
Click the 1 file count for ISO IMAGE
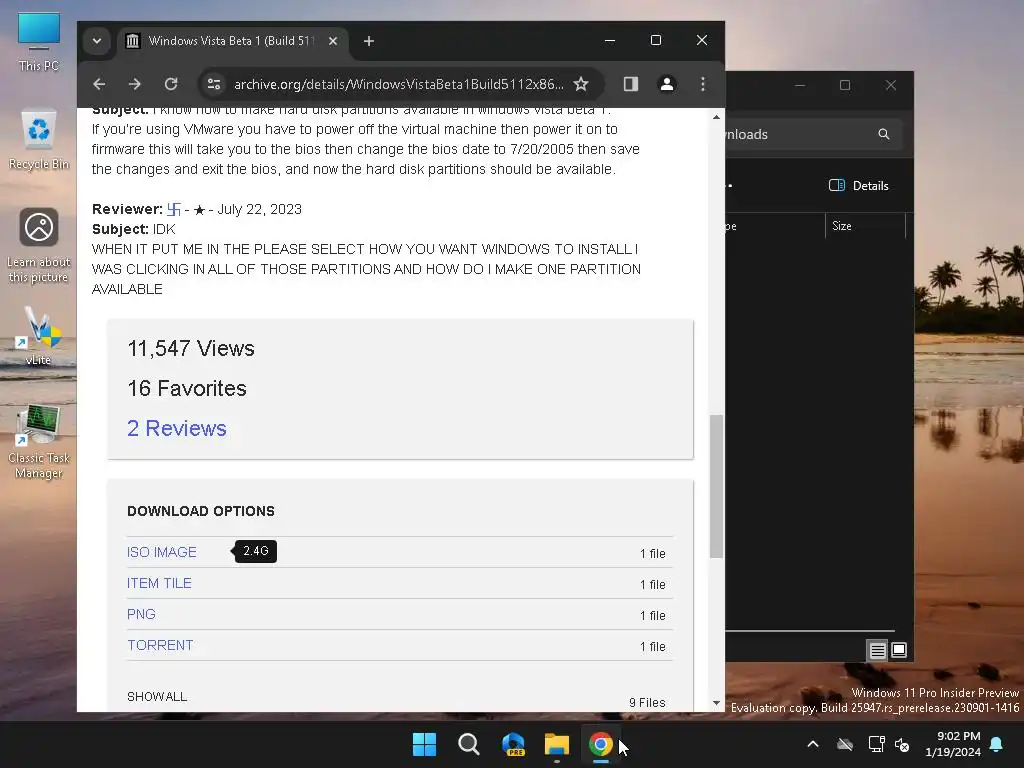point(652,554)
